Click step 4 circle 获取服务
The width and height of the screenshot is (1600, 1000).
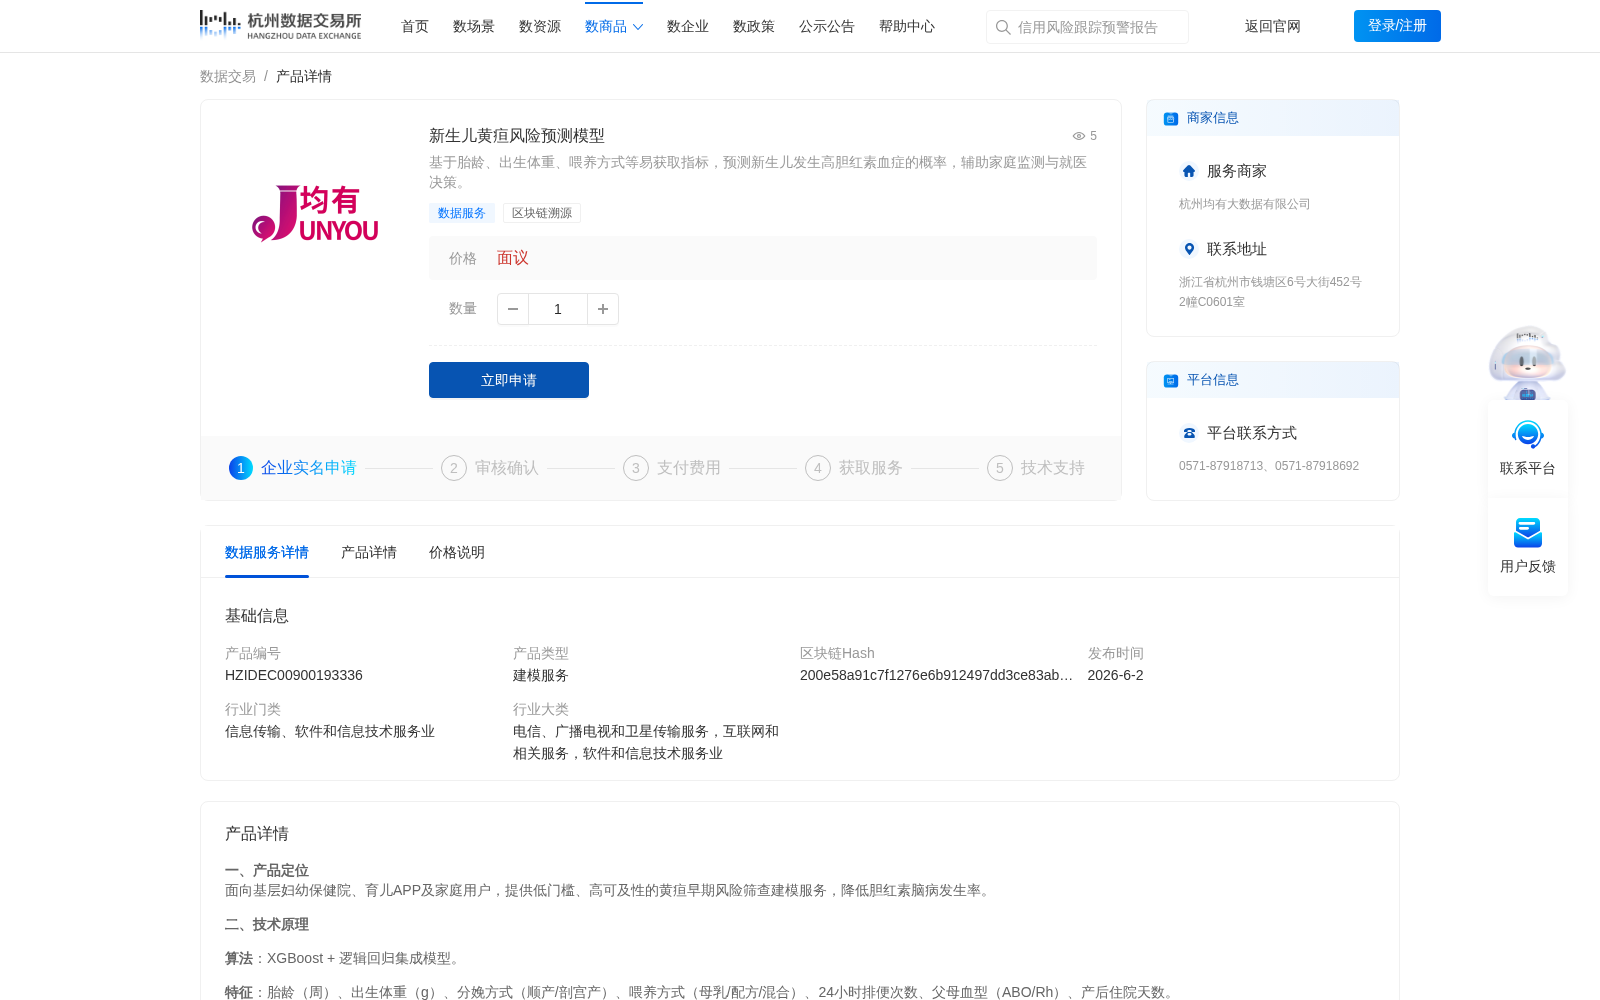pos(818,468)
